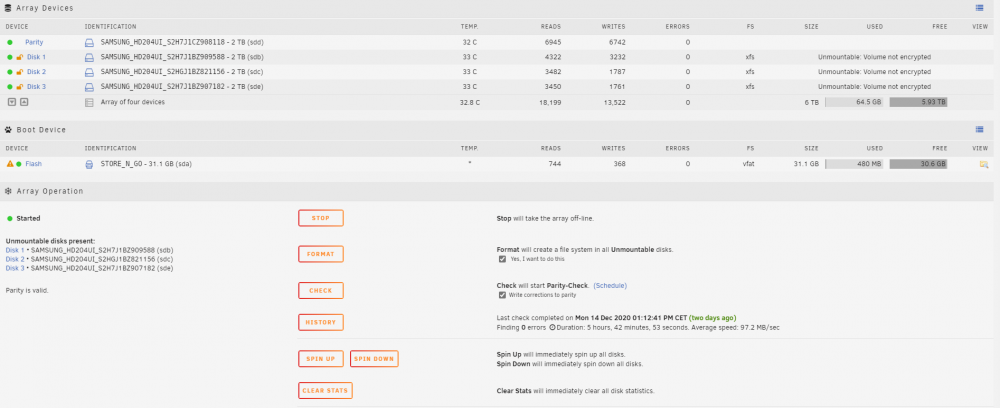Click the '(two days ago)' green text

[712, 317]
